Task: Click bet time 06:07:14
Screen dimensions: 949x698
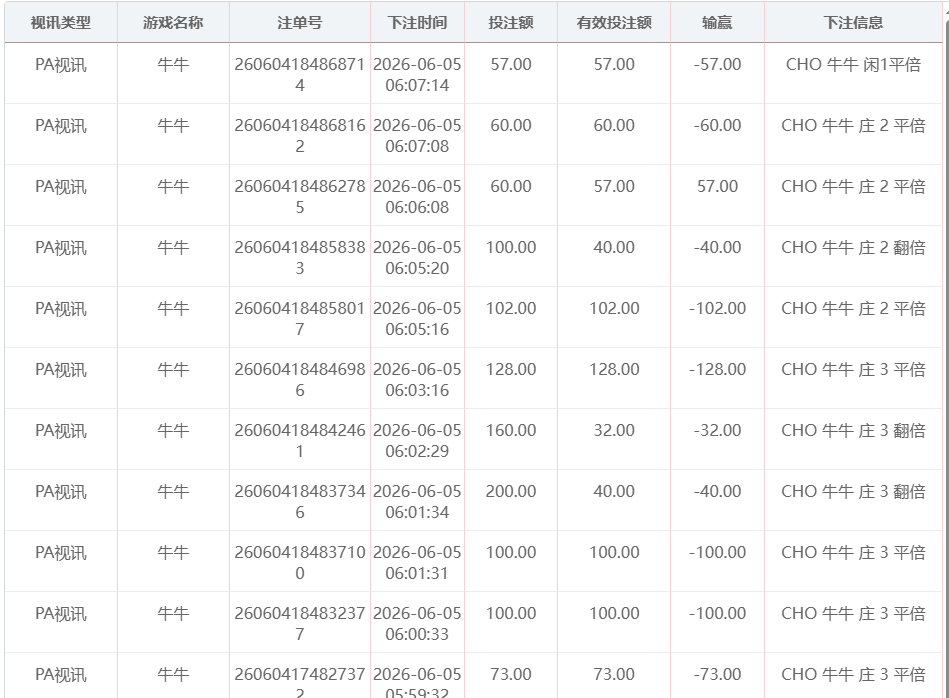Action: pos(417,85)
